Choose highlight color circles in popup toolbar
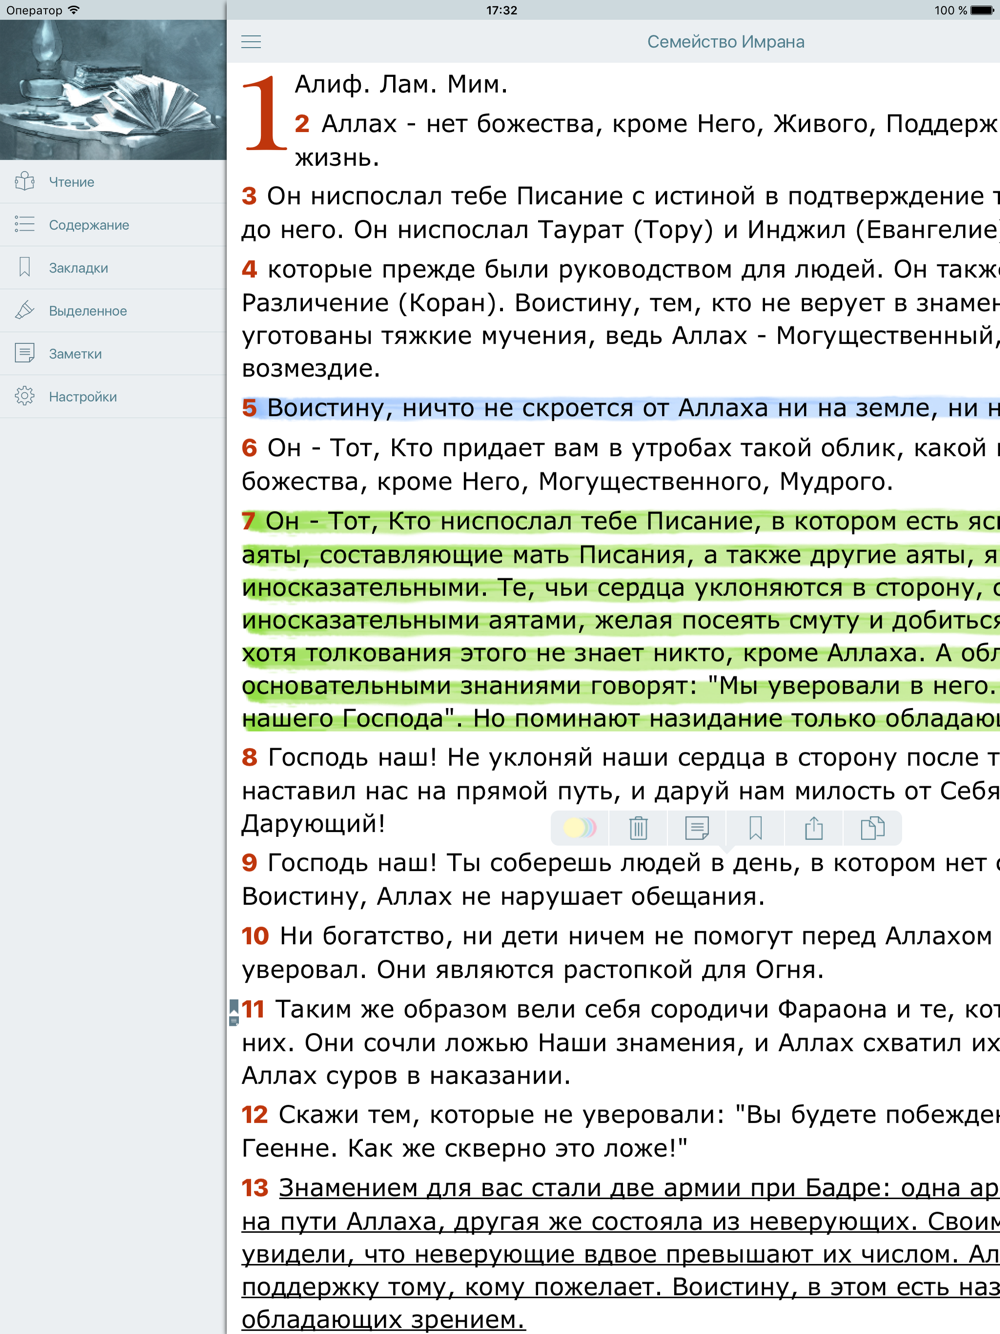Viewport: 1000px width, 1334px height. point(580,828)
